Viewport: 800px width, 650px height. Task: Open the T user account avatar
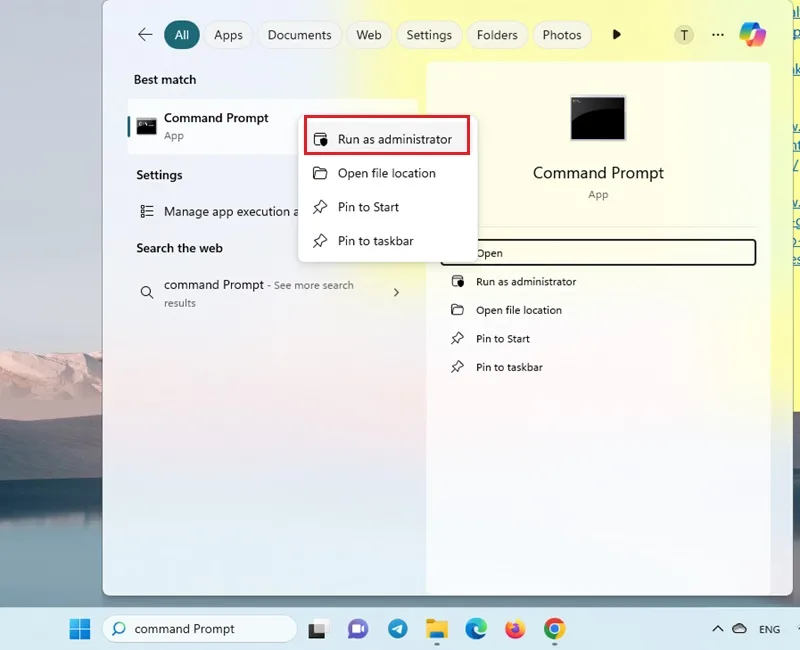[x=684, y=35]
